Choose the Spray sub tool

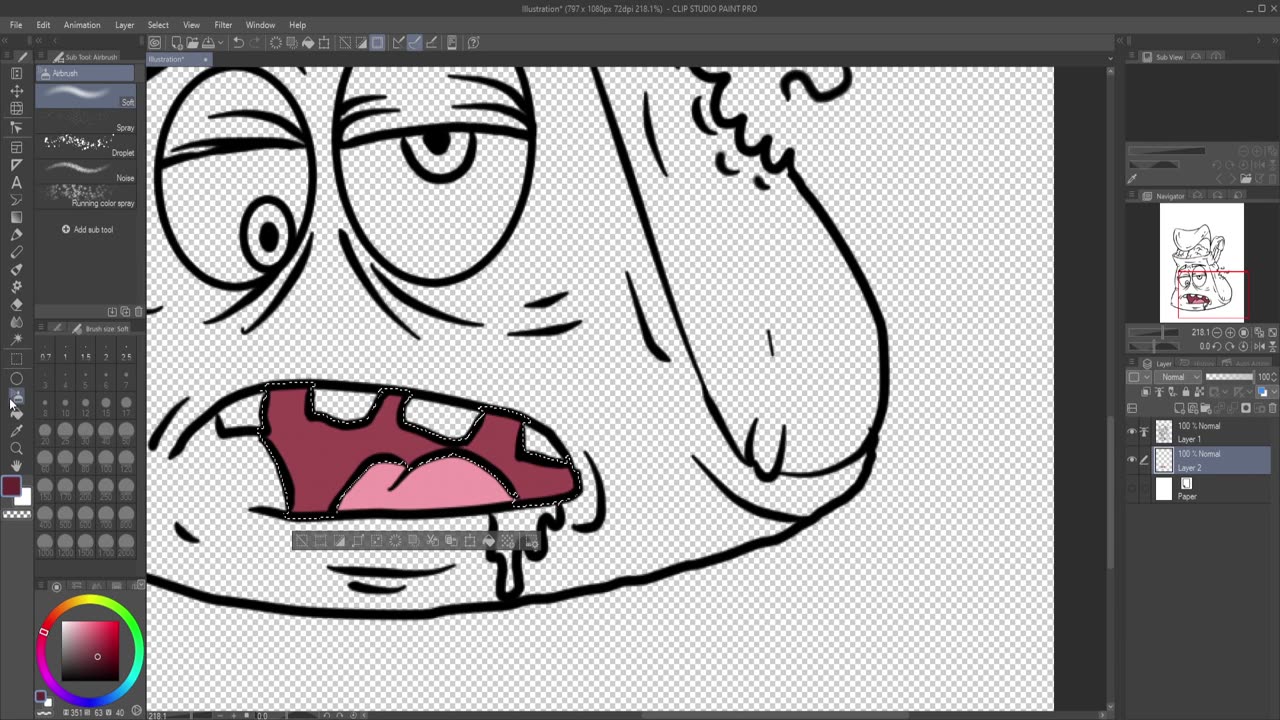(x=85, y=121)
